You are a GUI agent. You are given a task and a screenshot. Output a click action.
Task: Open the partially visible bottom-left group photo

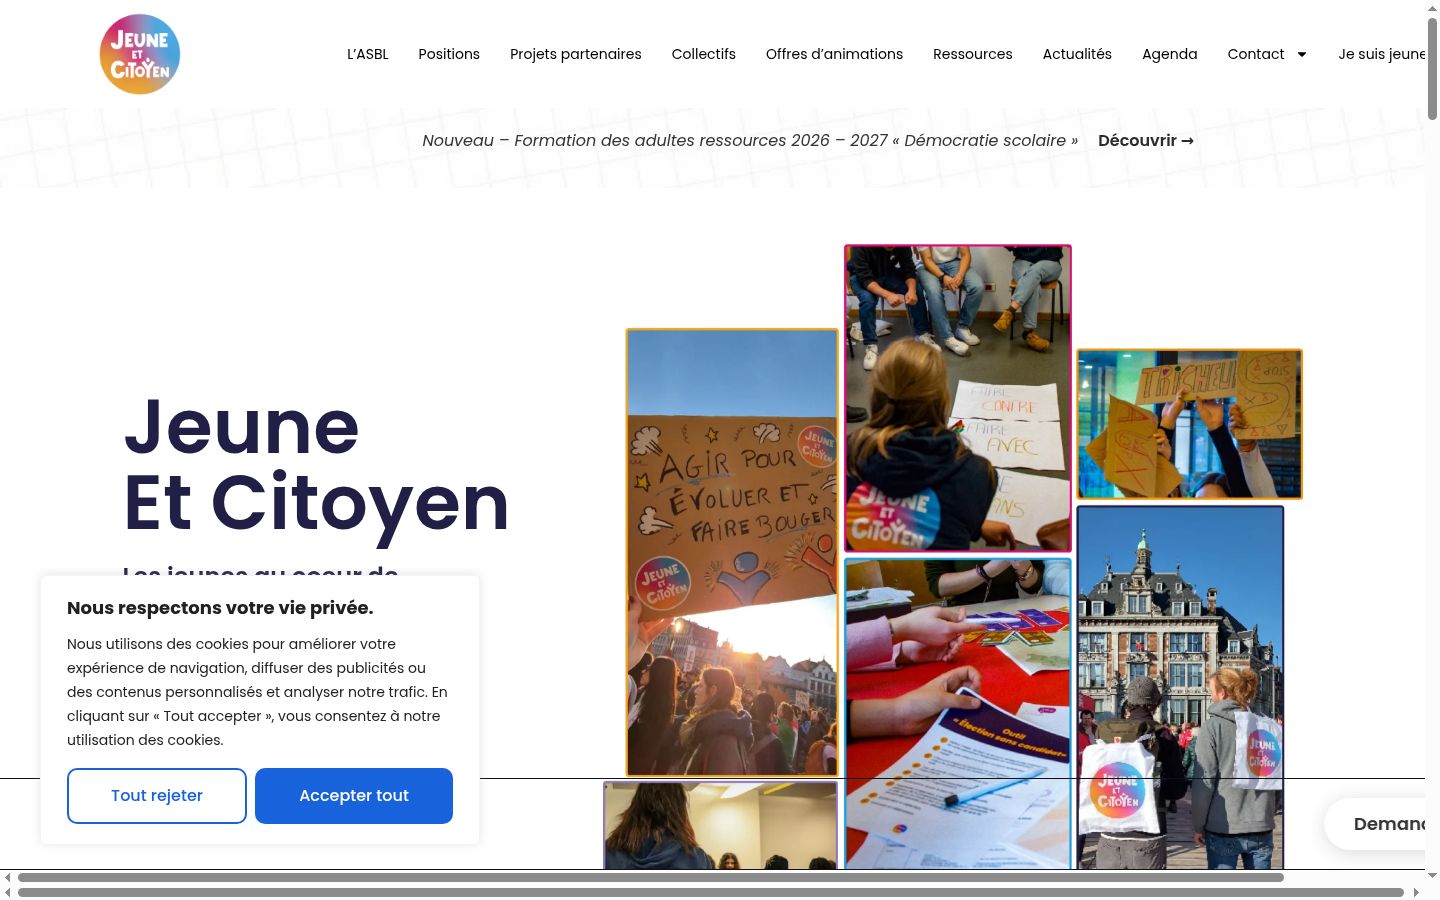click(721, 825)
